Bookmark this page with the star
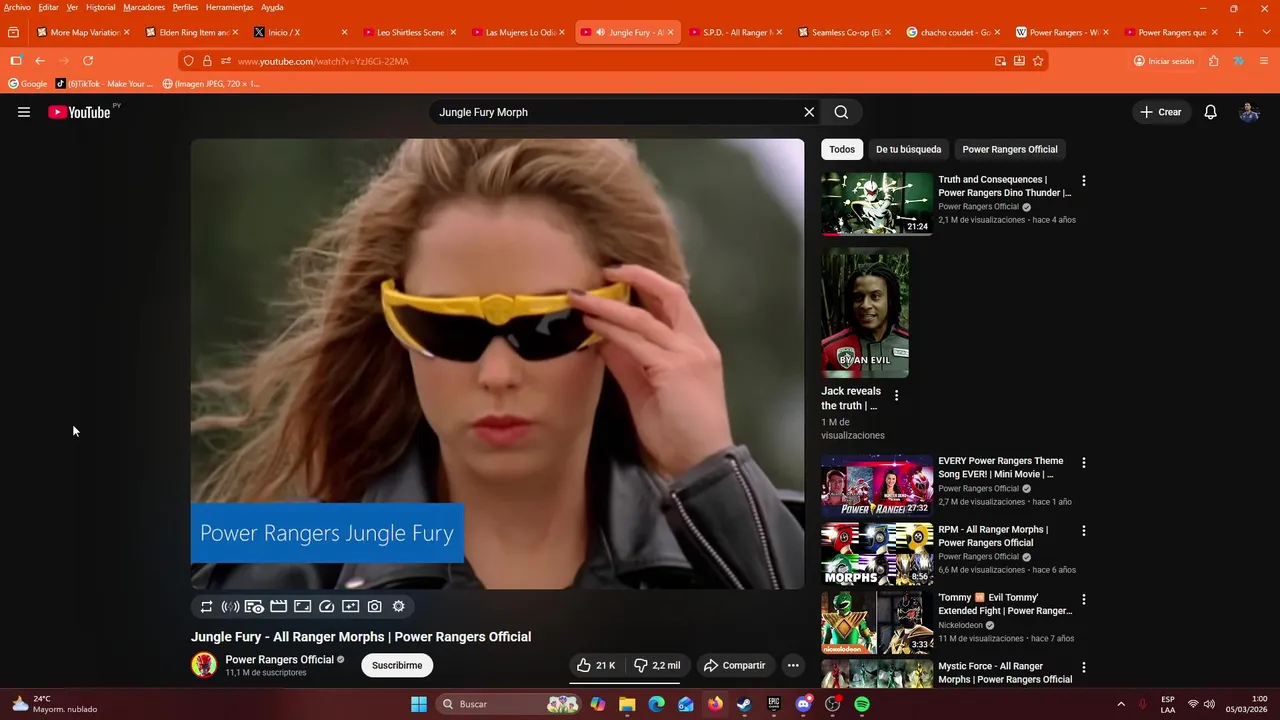 point(1038,61)
